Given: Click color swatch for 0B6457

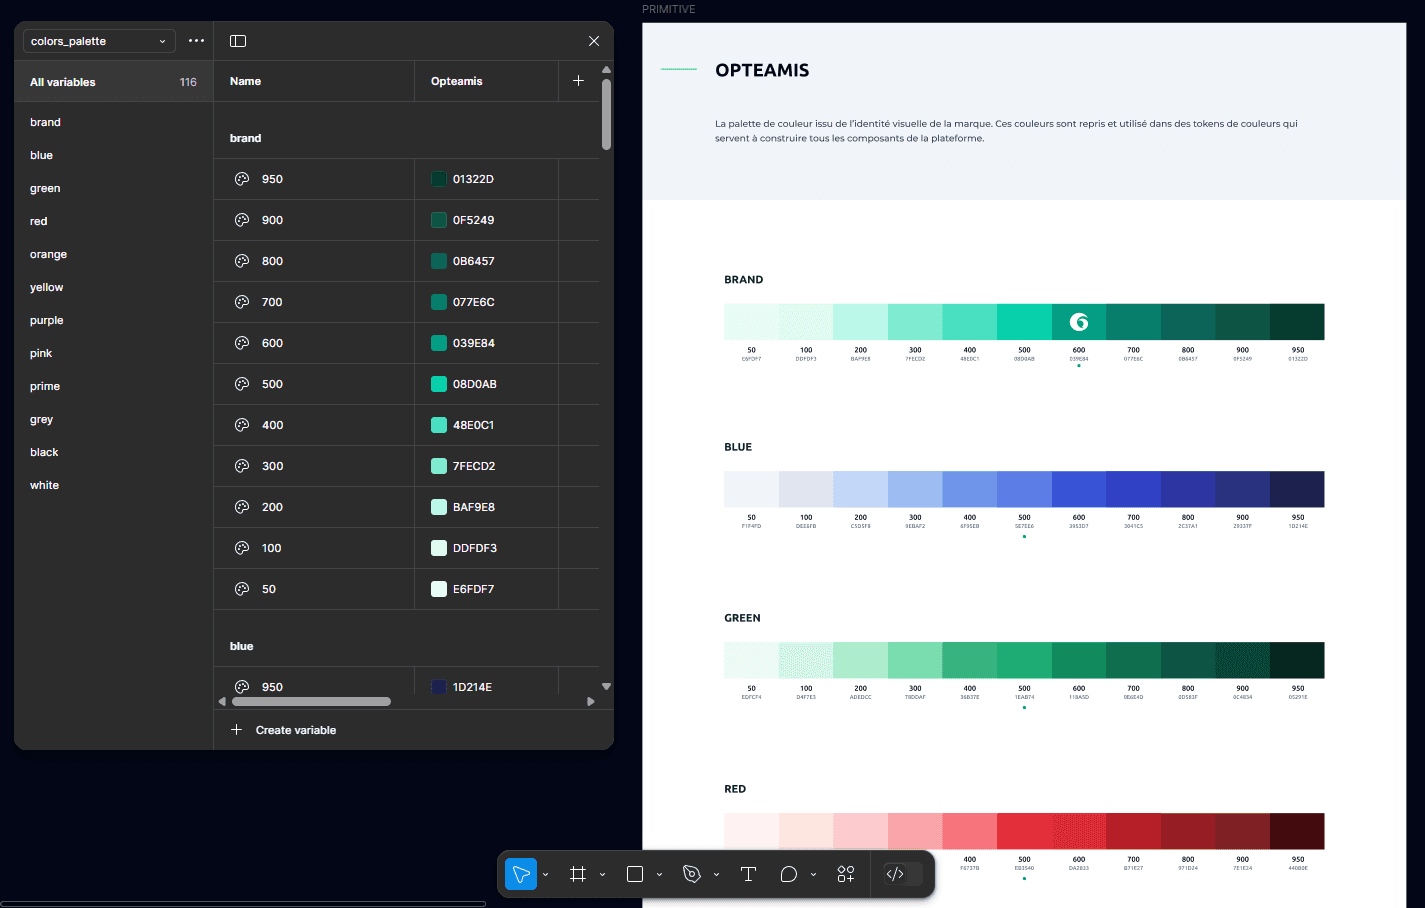Looking at the screenshot, I should [x=439, y=261].
